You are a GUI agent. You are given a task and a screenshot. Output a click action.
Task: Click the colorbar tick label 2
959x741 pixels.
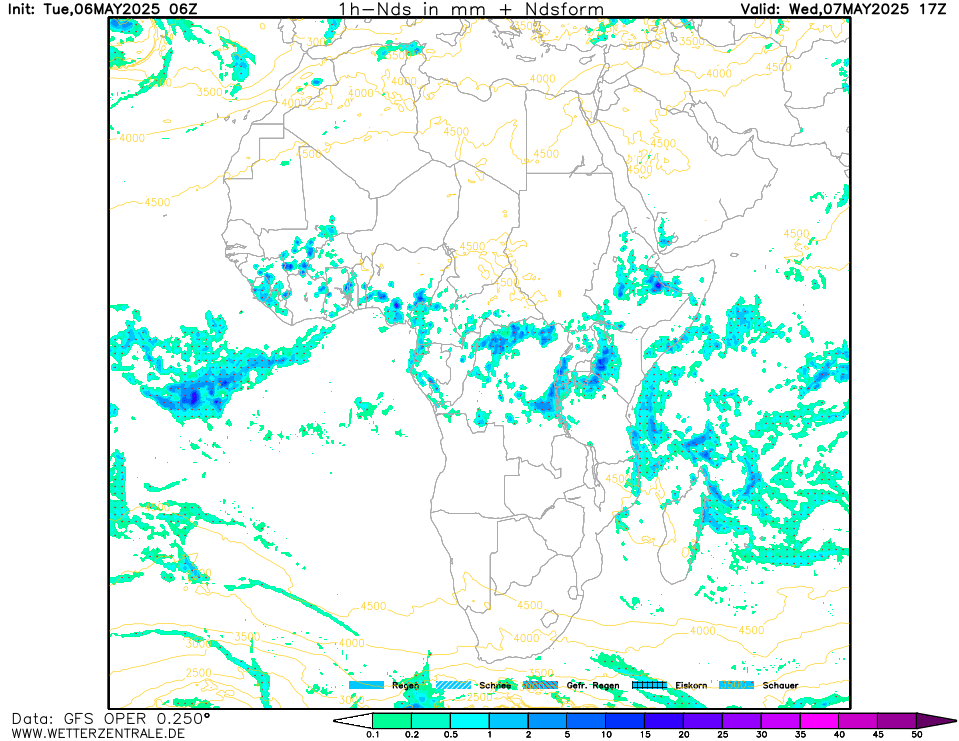[x=528, y=734]
